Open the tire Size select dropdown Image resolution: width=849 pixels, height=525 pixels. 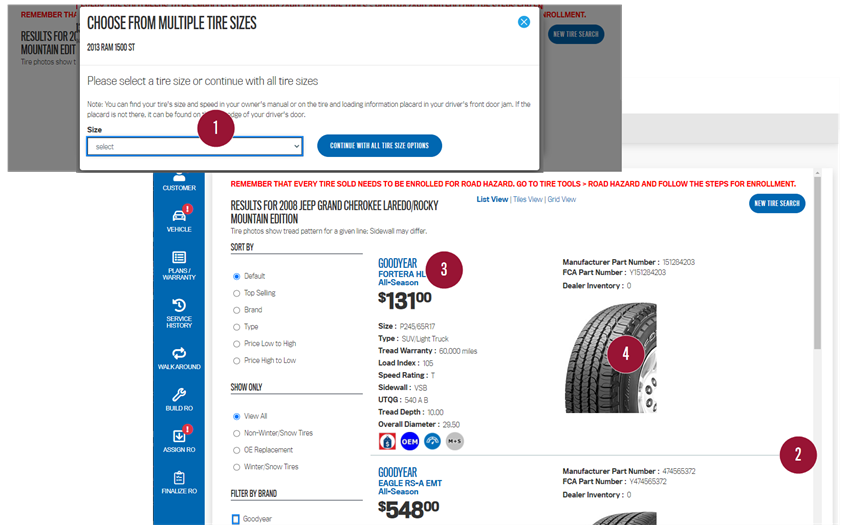click(x=195, y=146)
